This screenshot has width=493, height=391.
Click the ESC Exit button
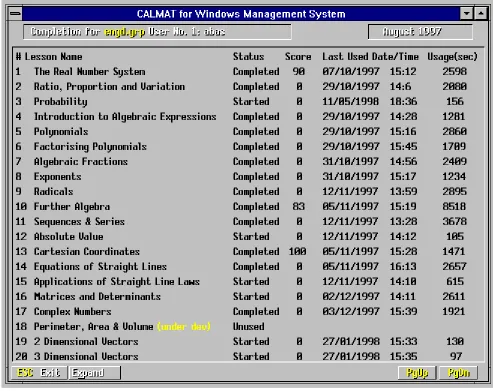[39, 373]
